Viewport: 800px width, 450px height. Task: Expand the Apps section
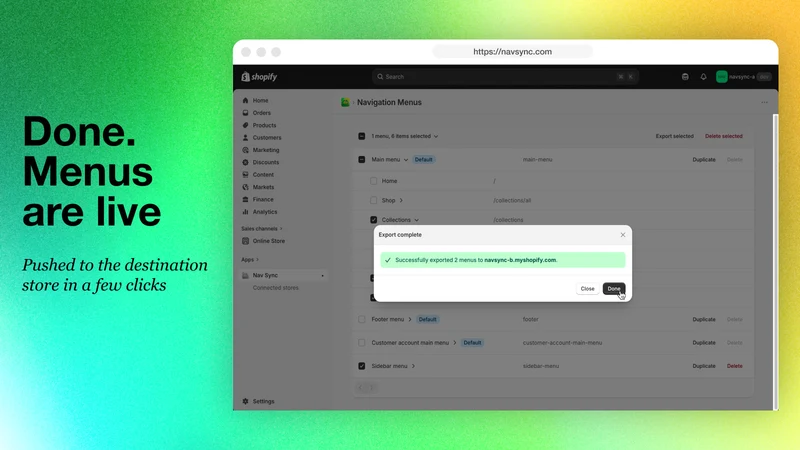[250, 260]
